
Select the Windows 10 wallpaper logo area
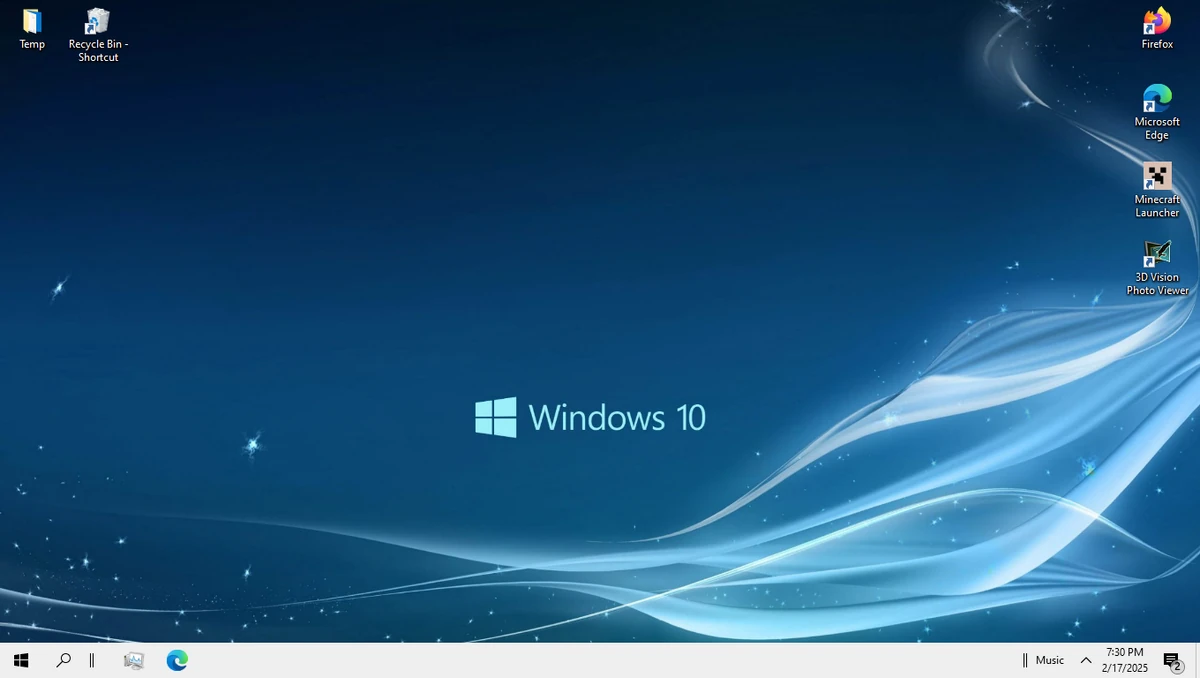tap(590, 414)
